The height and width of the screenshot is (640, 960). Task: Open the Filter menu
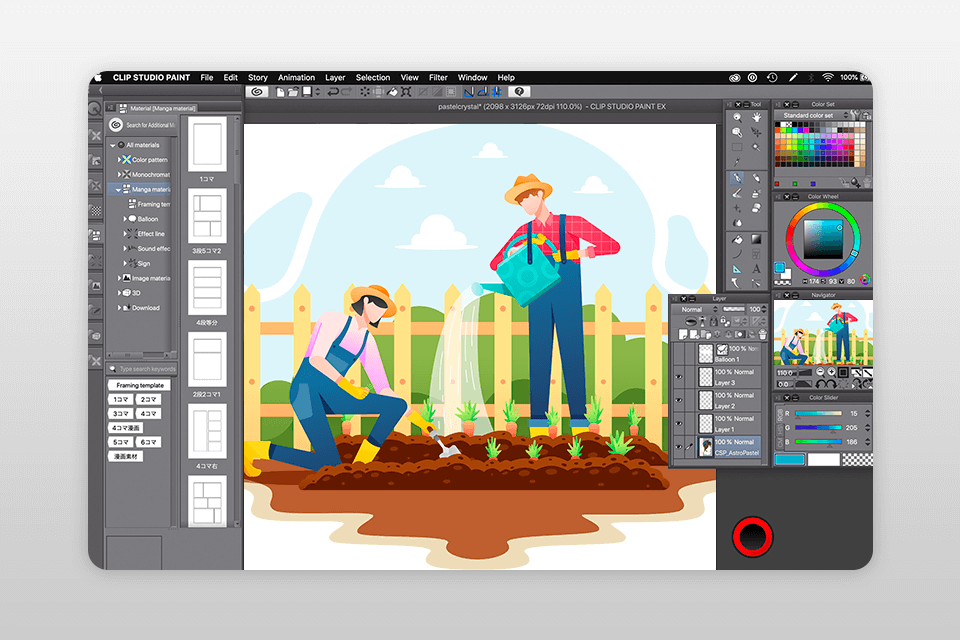(437, 77)
